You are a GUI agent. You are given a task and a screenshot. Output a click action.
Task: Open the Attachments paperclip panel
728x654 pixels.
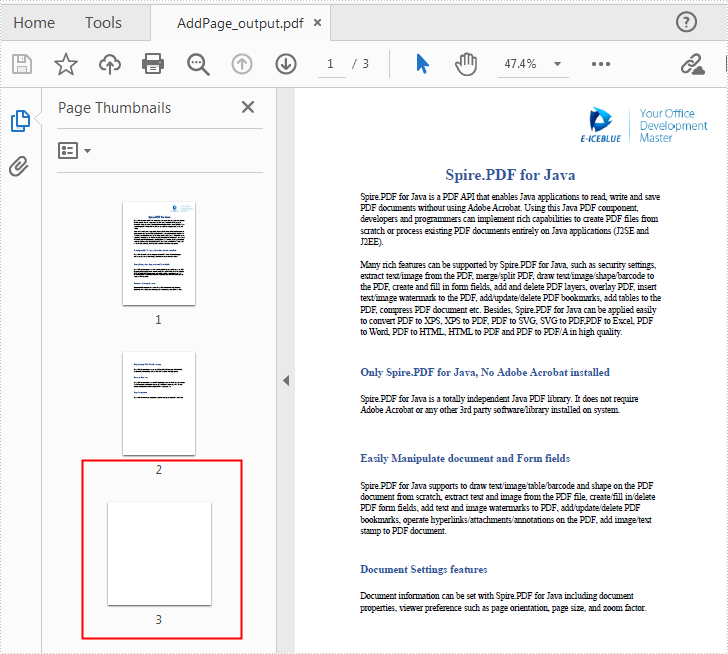point(19,166)
